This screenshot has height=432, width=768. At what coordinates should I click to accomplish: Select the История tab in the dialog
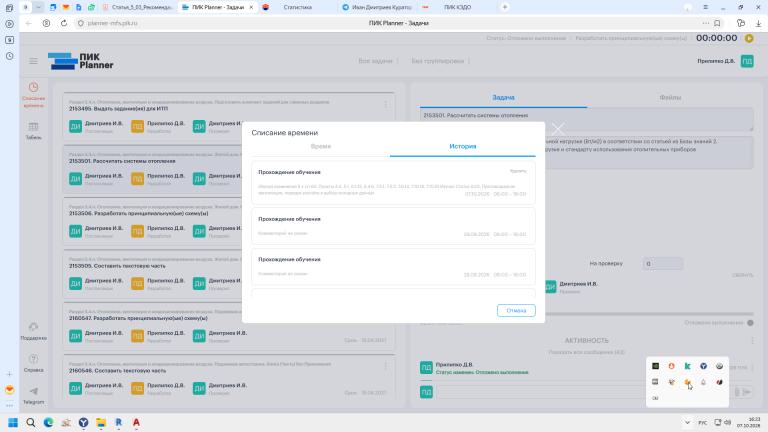coord(462,146)
